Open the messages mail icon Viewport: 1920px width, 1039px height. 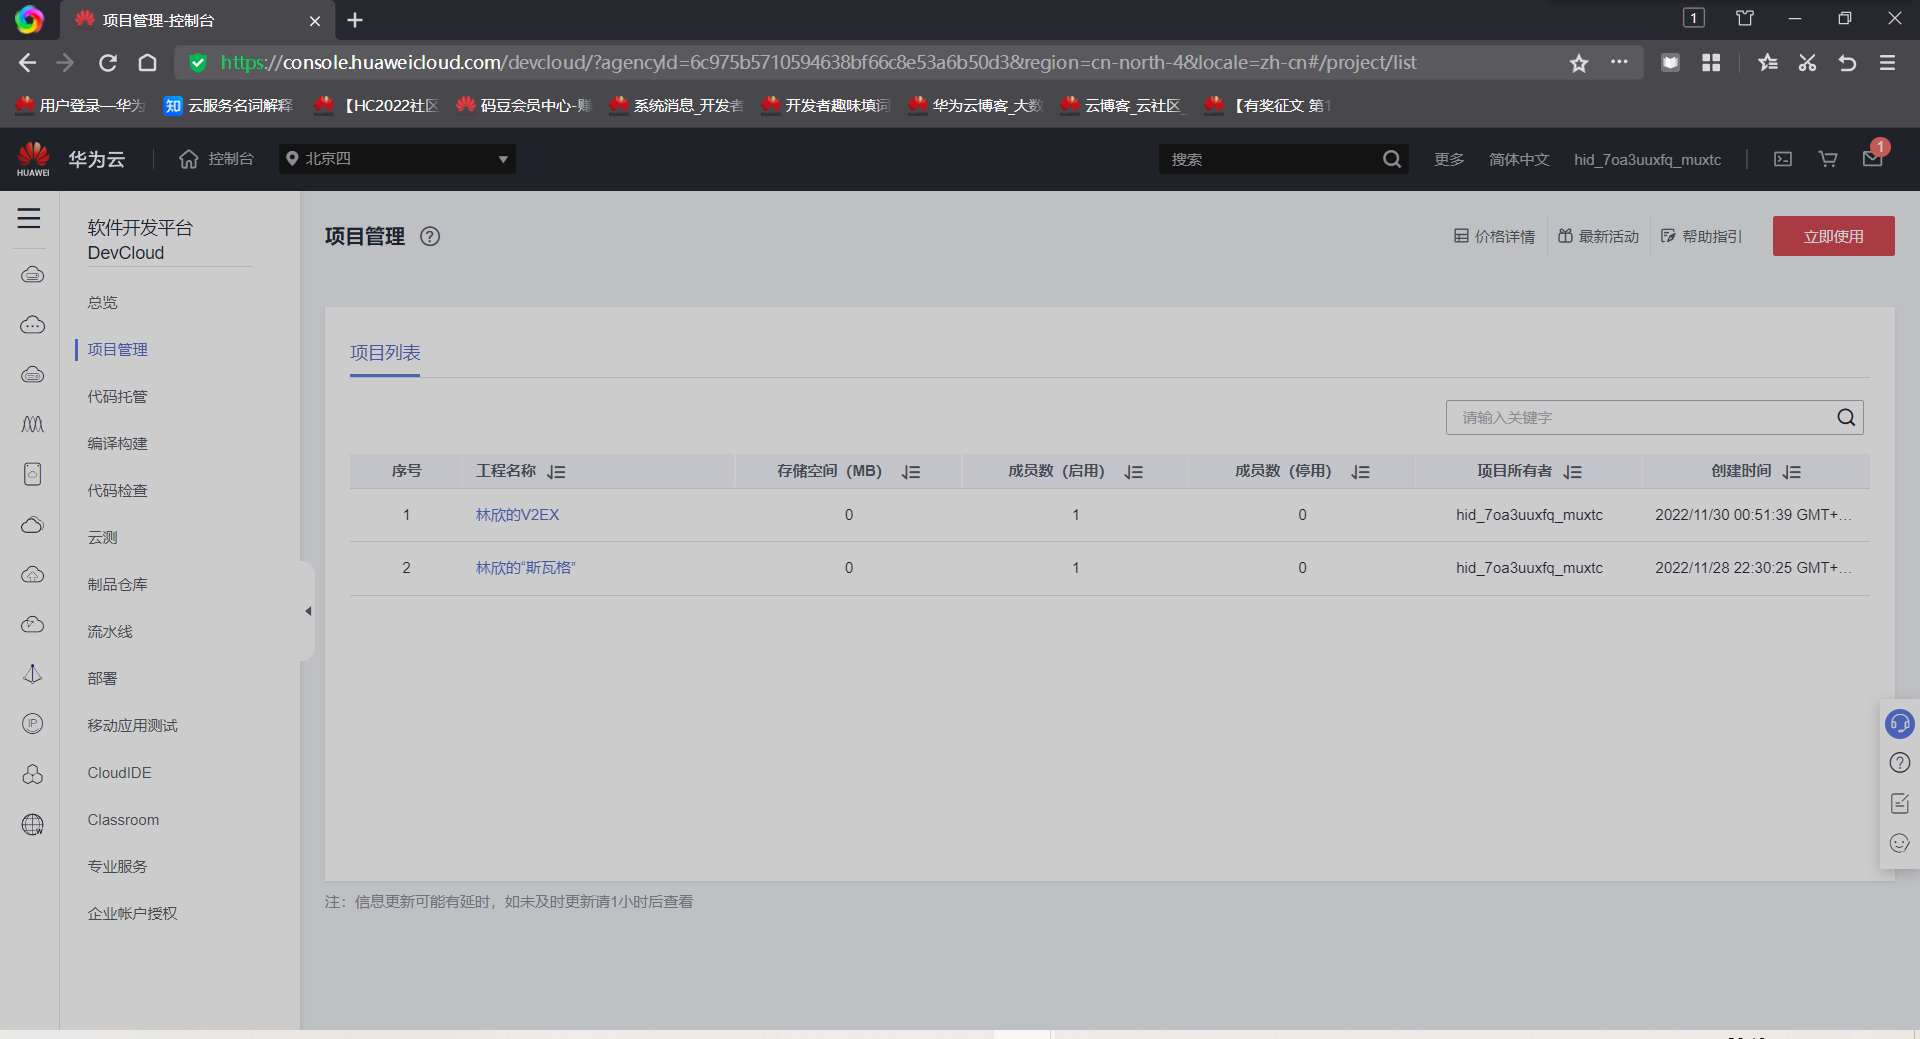[1873, 159]
